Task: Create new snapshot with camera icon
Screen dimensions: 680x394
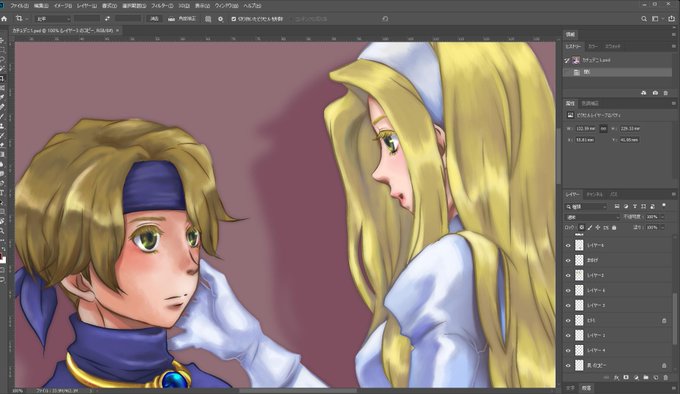Action: click(x=655, y=93)
